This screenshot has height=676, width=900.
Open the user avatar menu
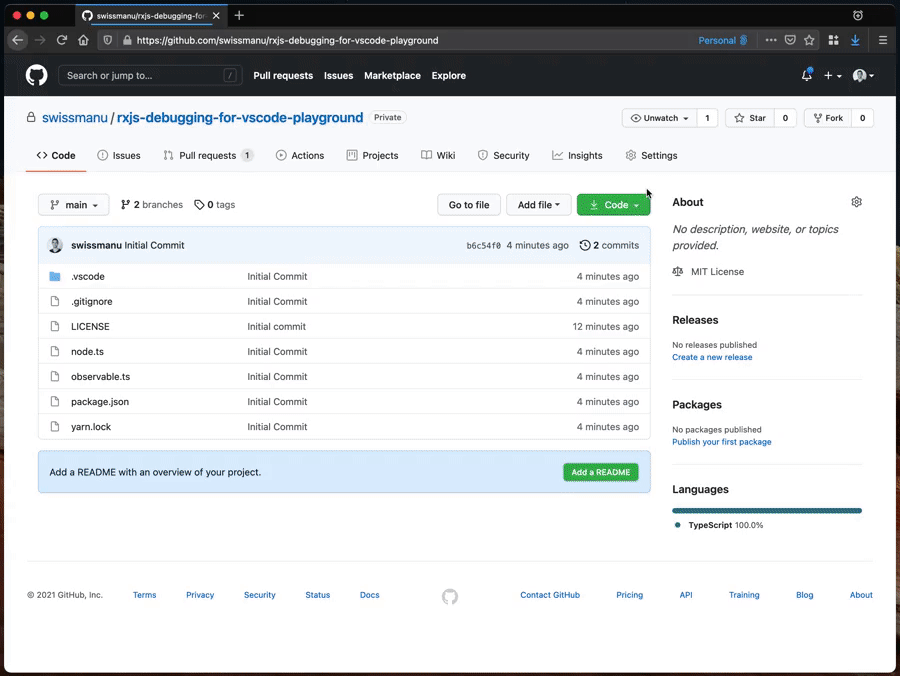pyautogui.click(x=863, y=75)
